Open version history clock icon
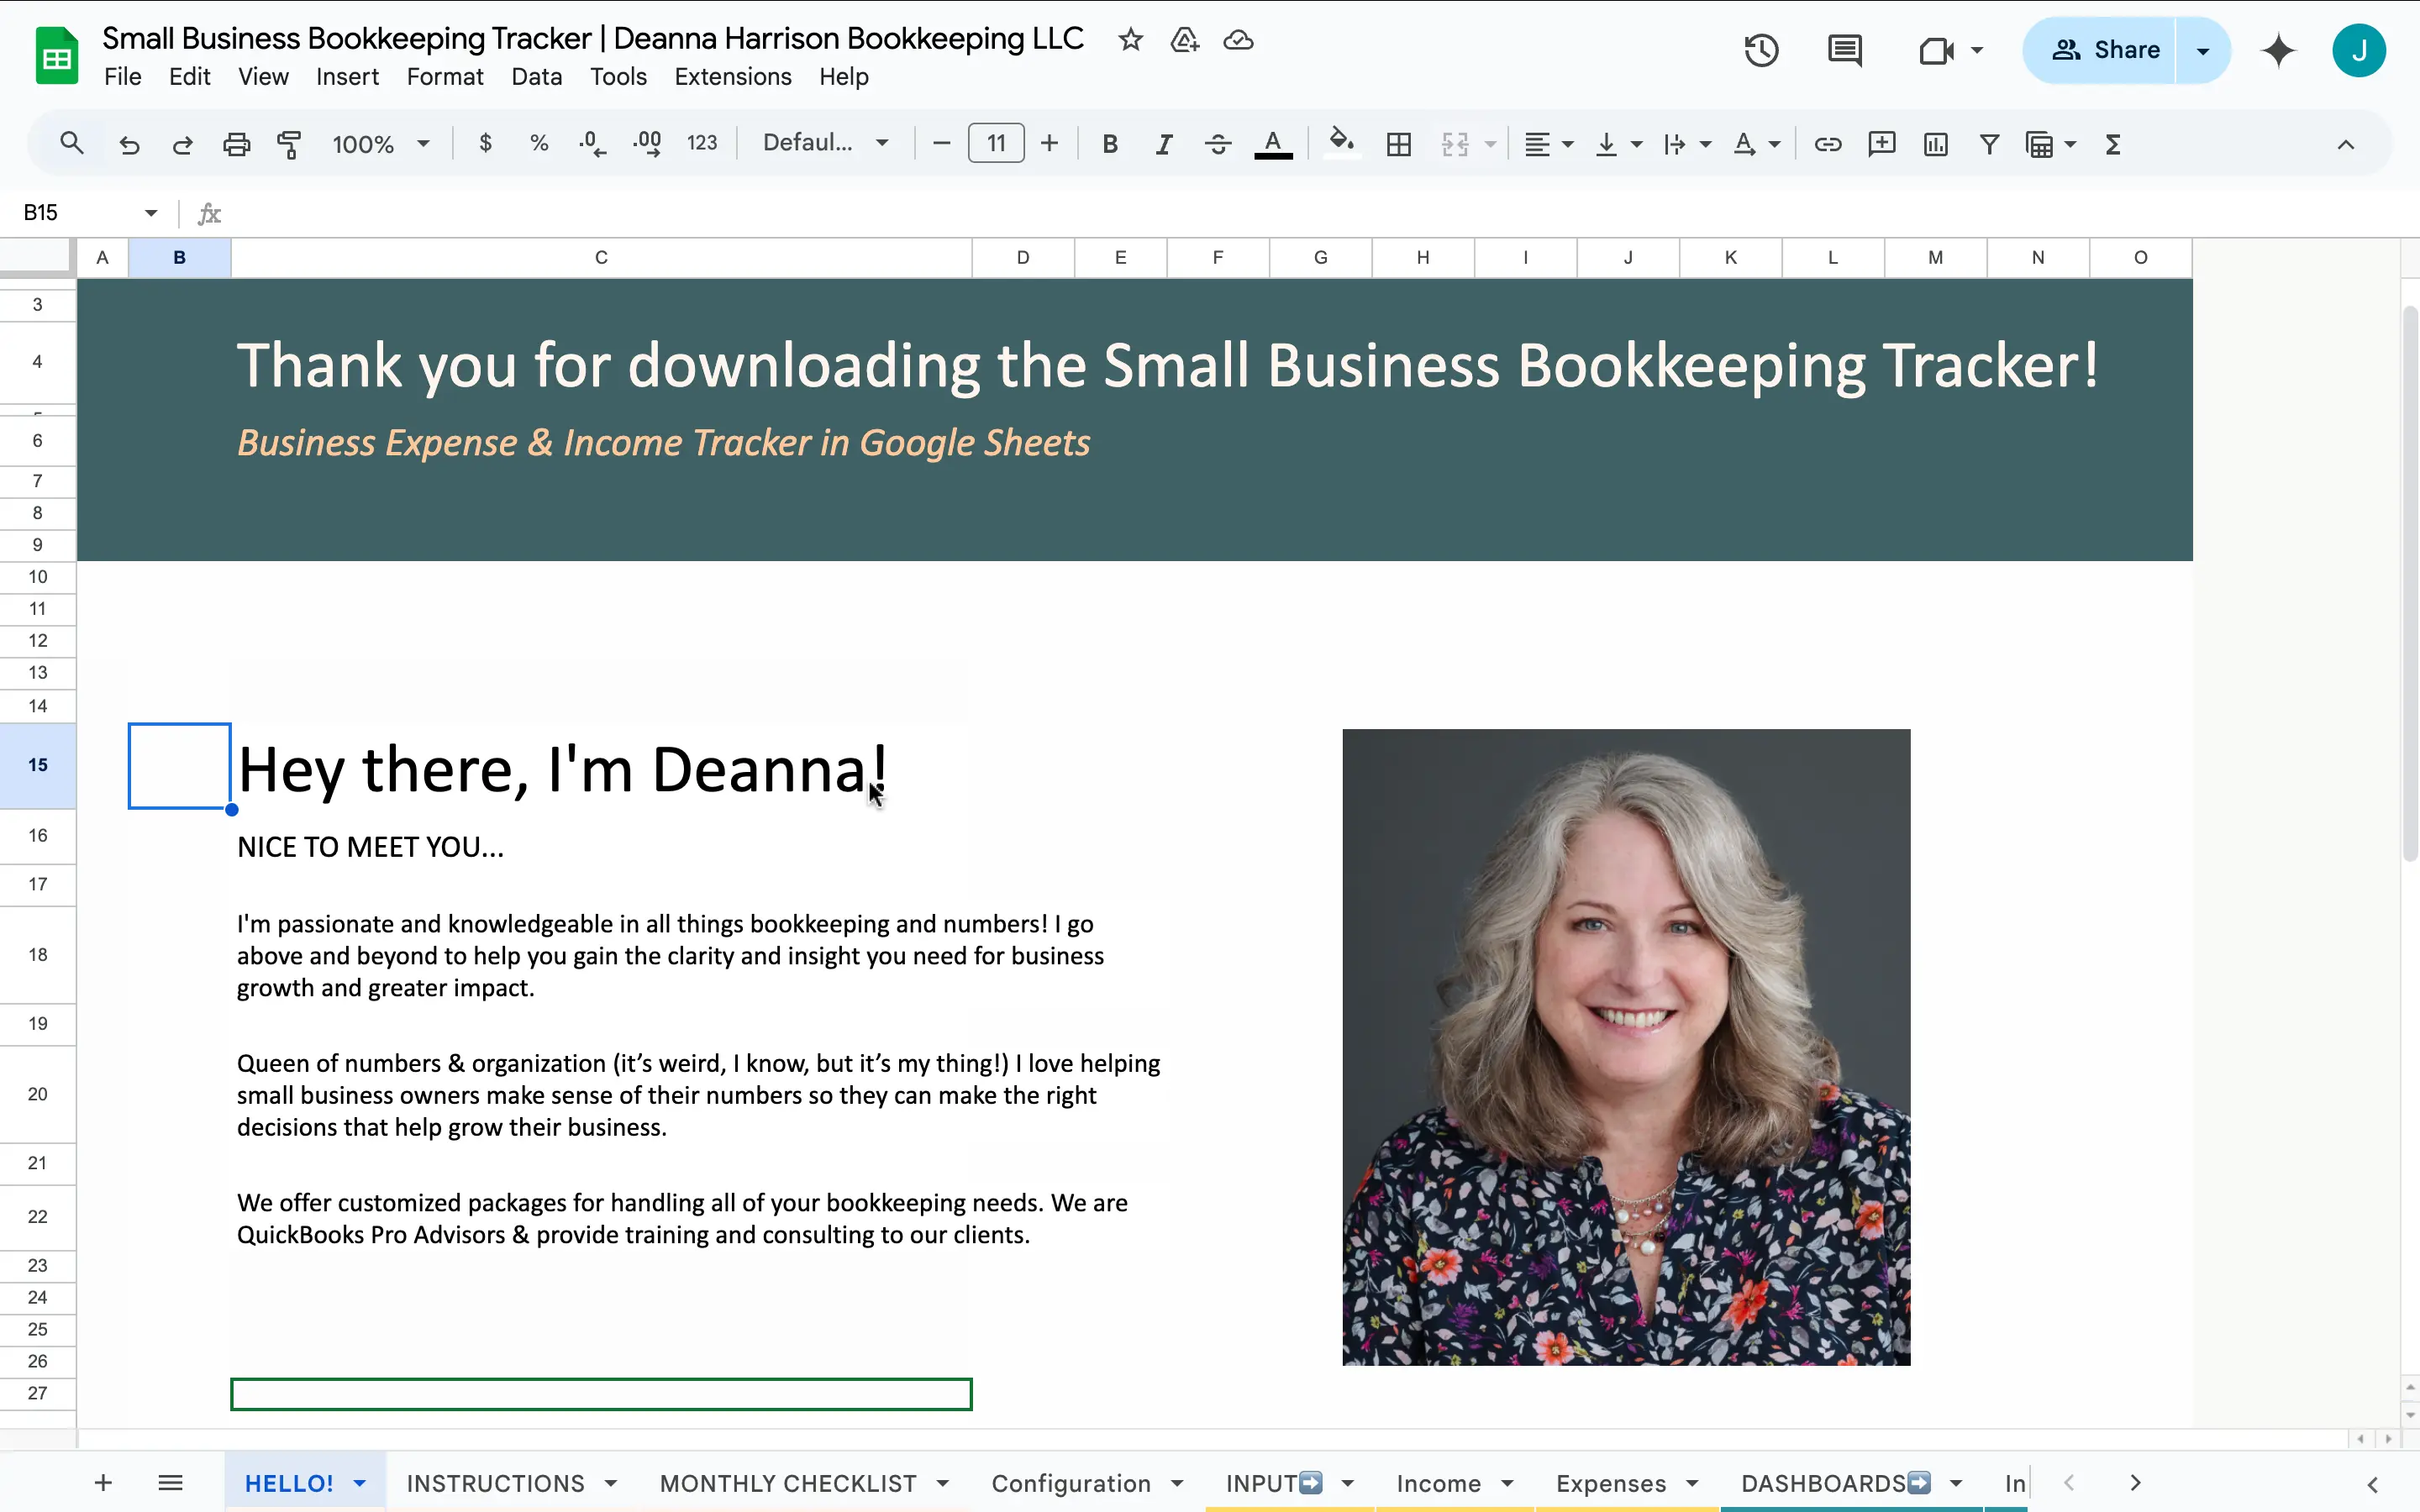This screenshot has width=2420, height=1512. tap(1761, 50)
